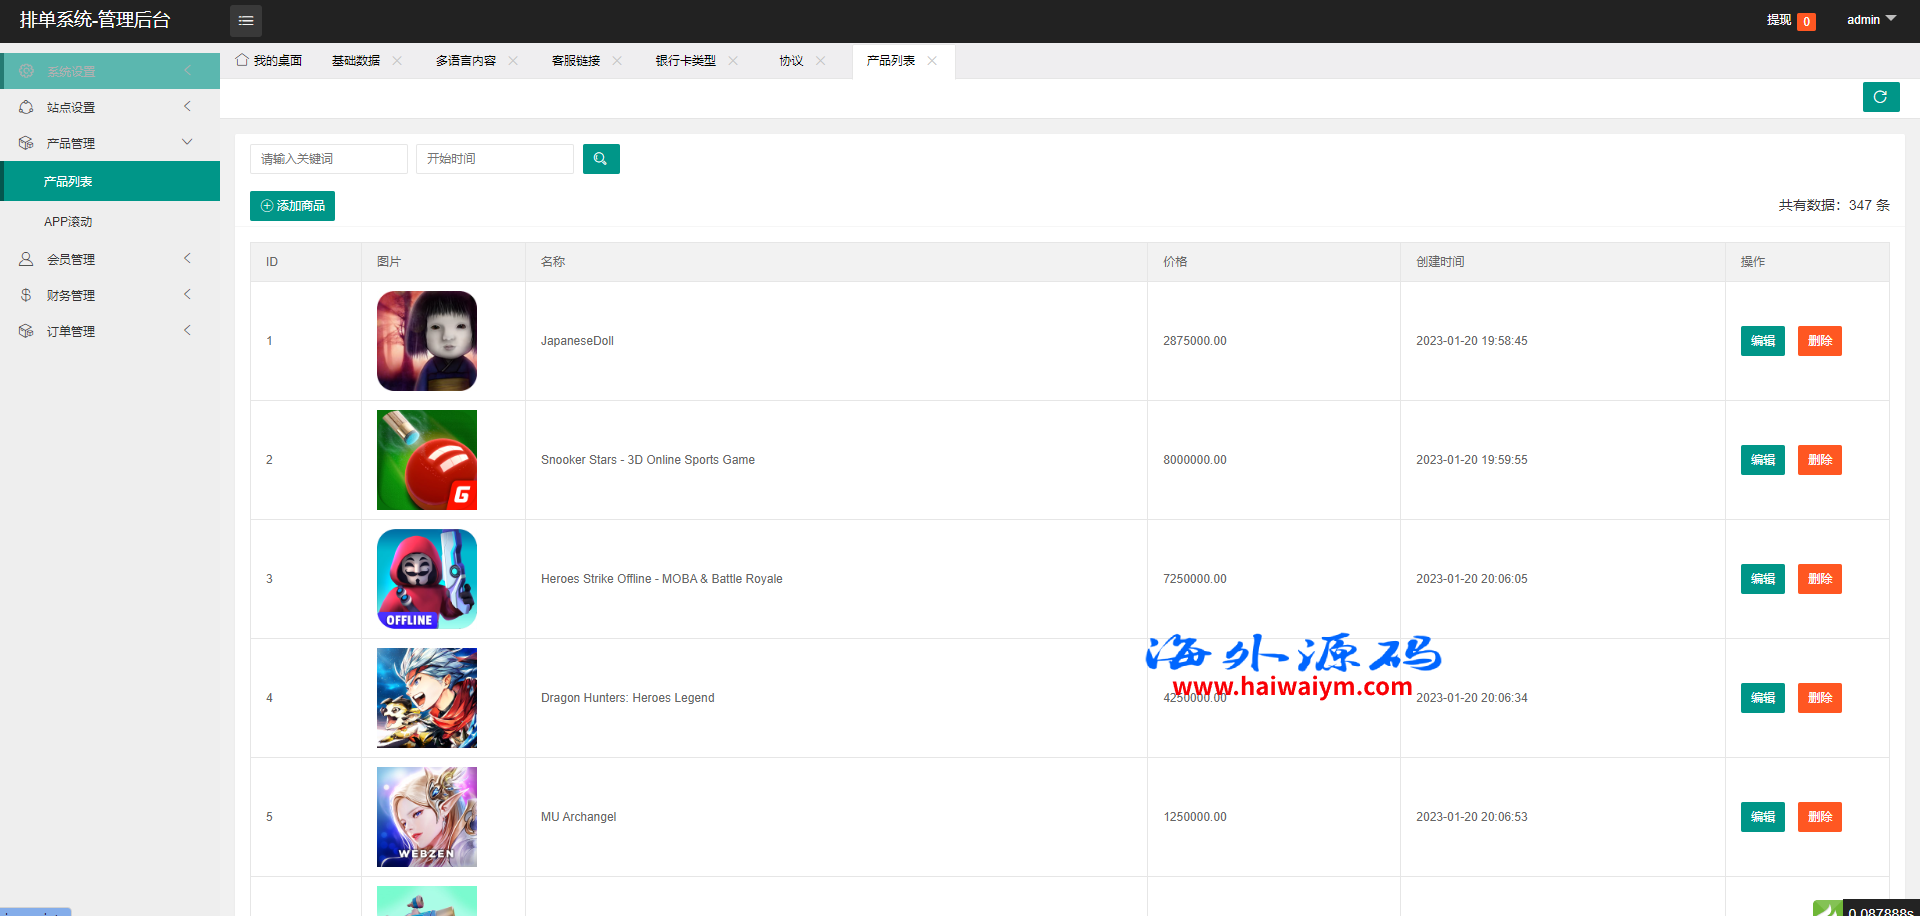Delete the MU Archangel product
The height and width of the screenshot is (916, 1920).
point(1819,817)
